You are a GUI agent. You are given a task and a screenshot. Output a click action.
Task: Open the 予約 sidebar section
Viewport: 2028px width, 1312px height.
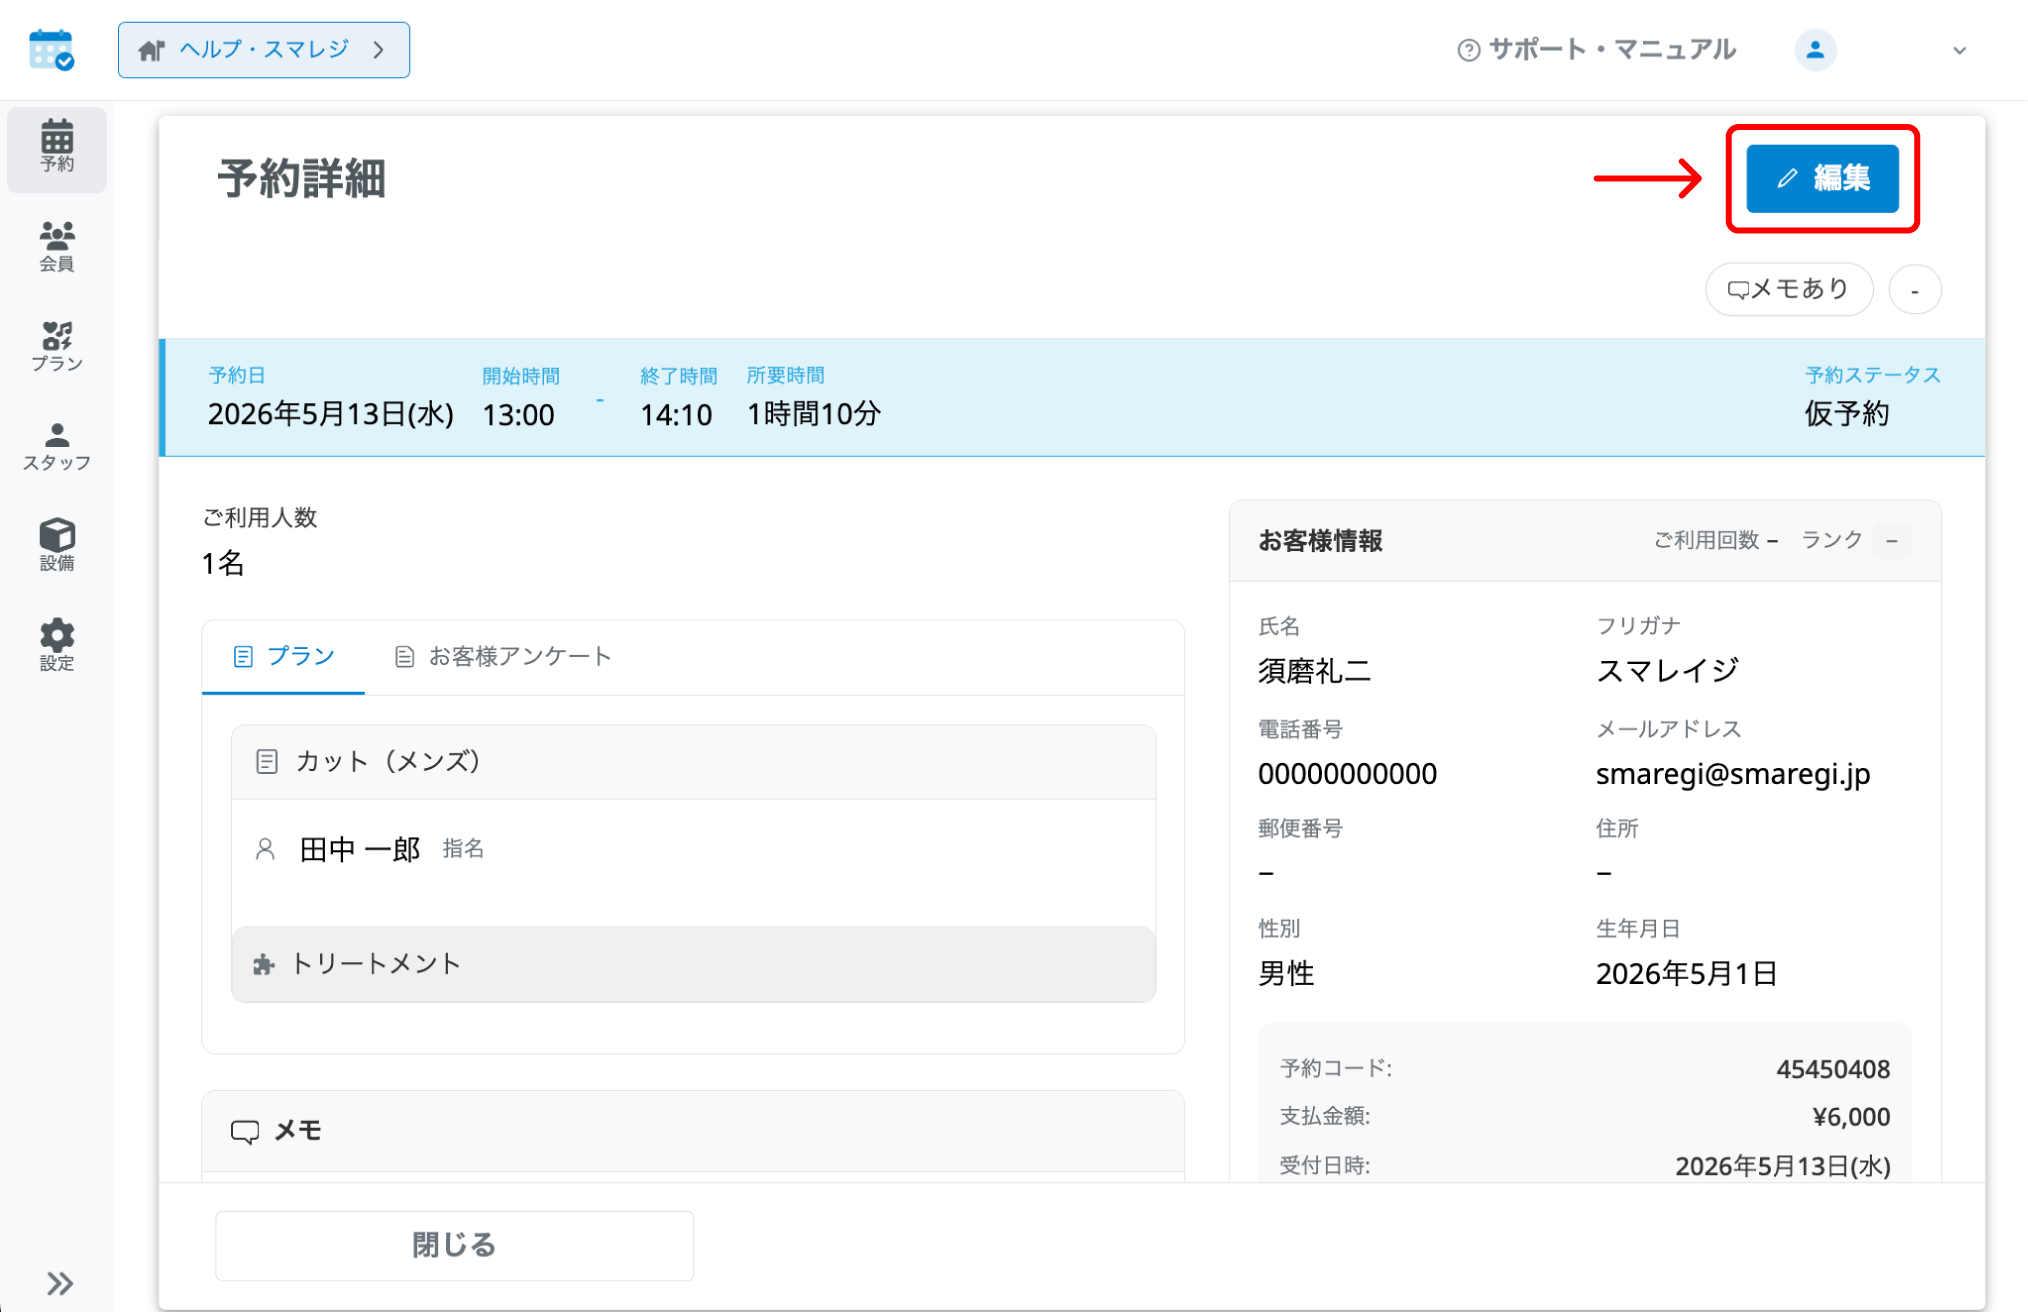pyautogui.click(x=57, y=148)
